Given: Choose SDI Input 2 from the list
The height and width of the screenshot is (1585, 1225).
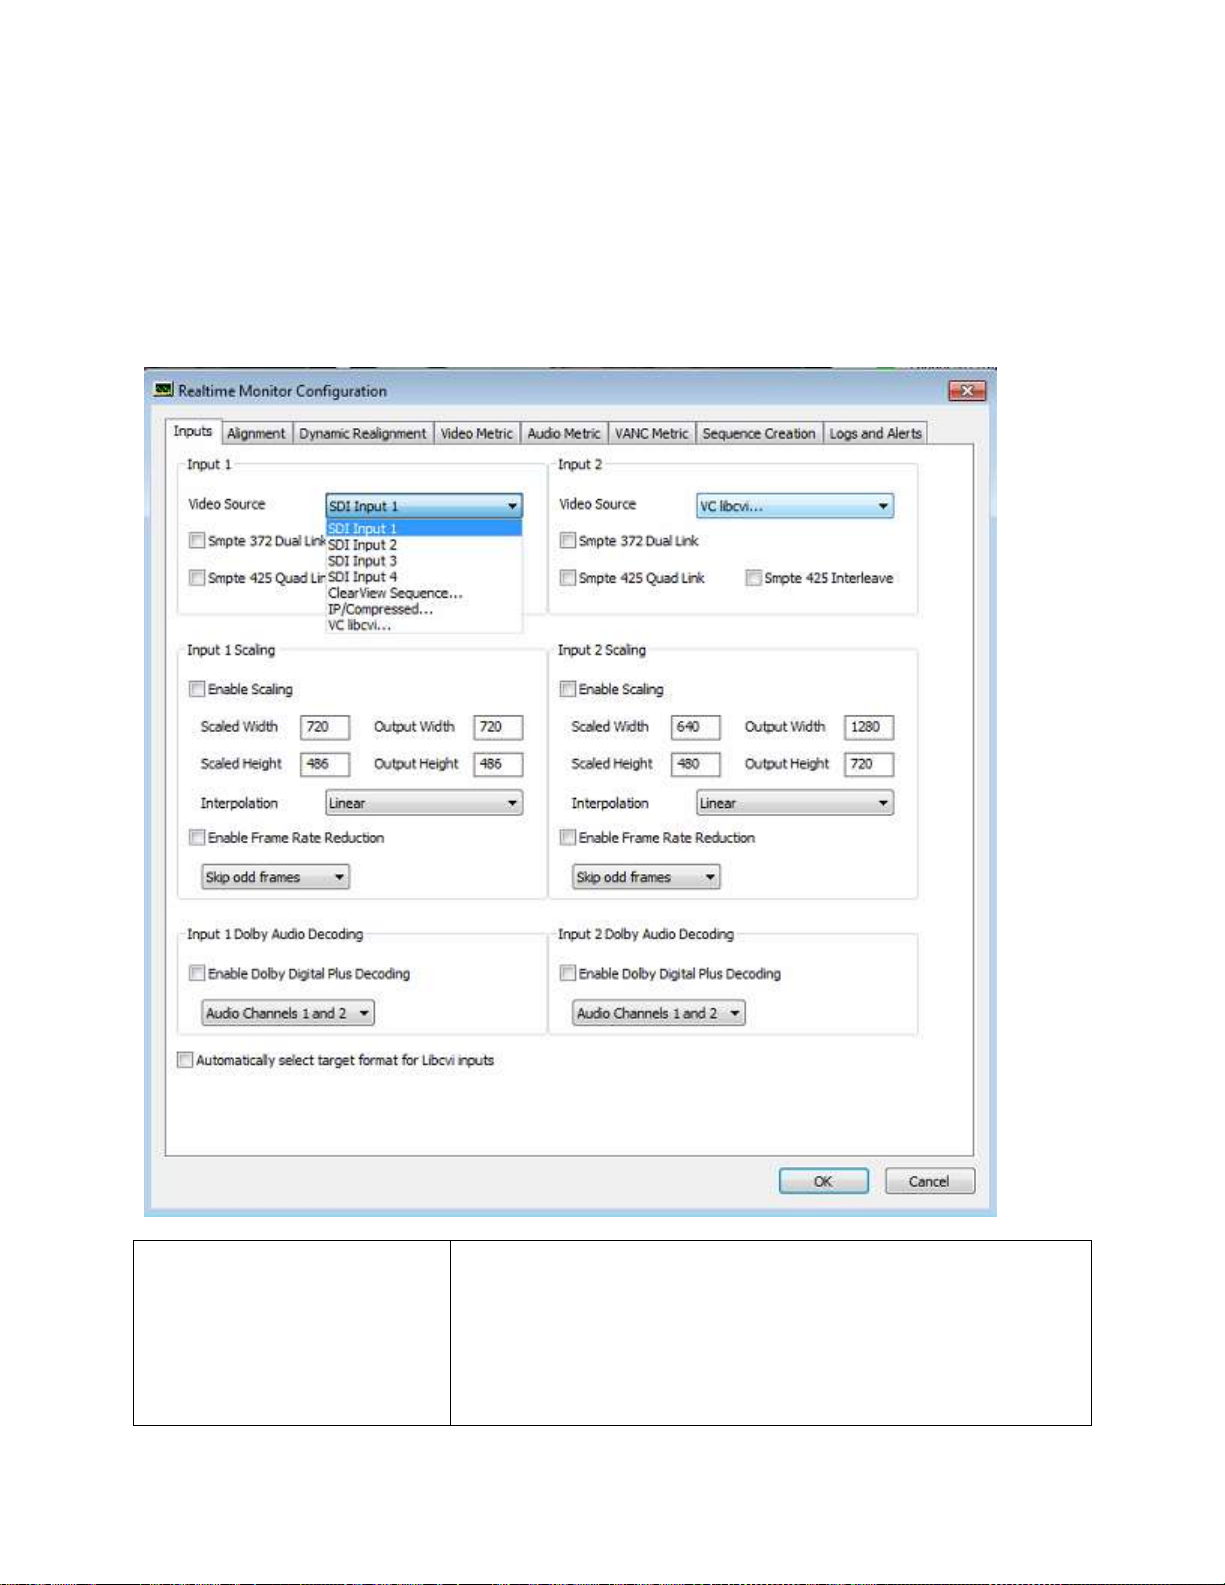Looking at the screenshot, I should tap(424, 544).
